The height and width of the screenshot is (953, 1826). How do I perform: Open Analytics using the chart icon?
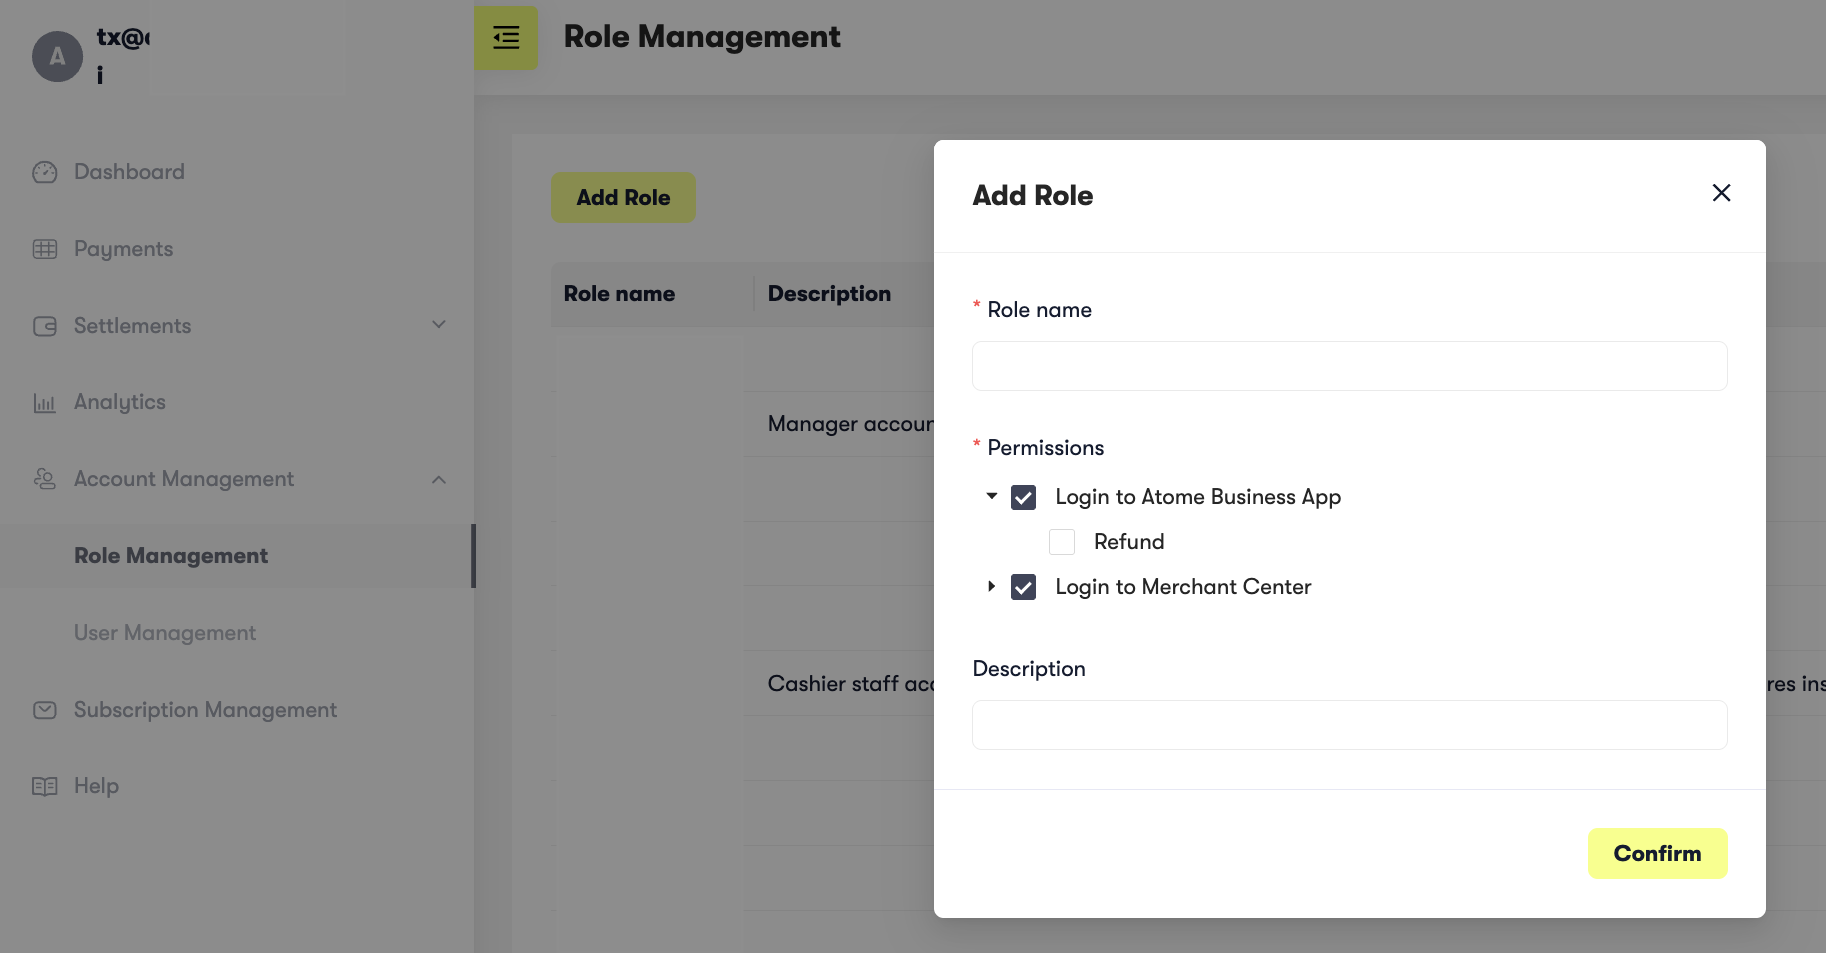[45, 402]
